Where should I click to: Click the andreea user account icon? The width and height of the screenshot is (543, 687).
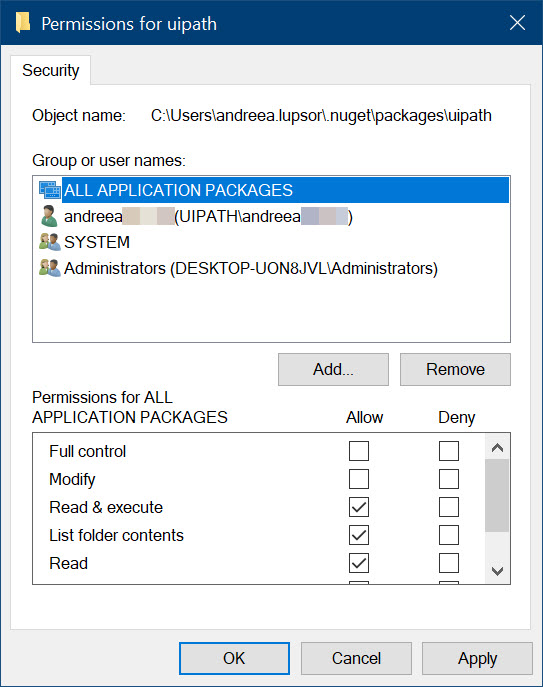click(49, 216)
